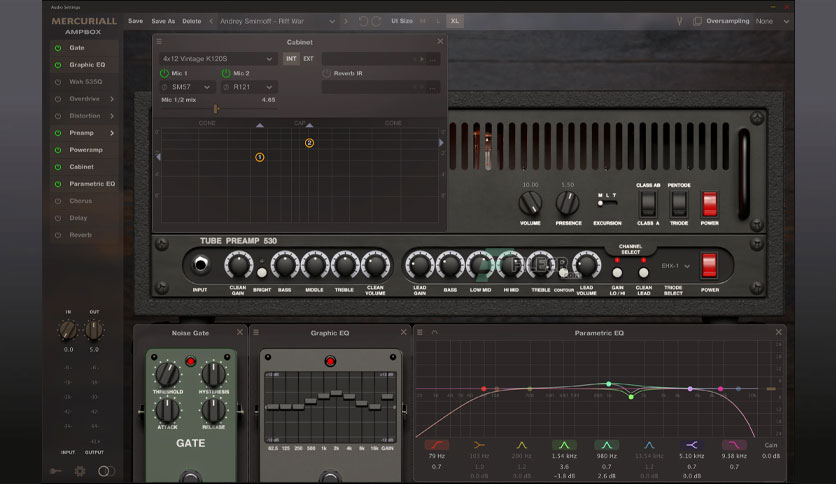Go to the previous preset arrow

pyautogui.click(x=211, y=21)
